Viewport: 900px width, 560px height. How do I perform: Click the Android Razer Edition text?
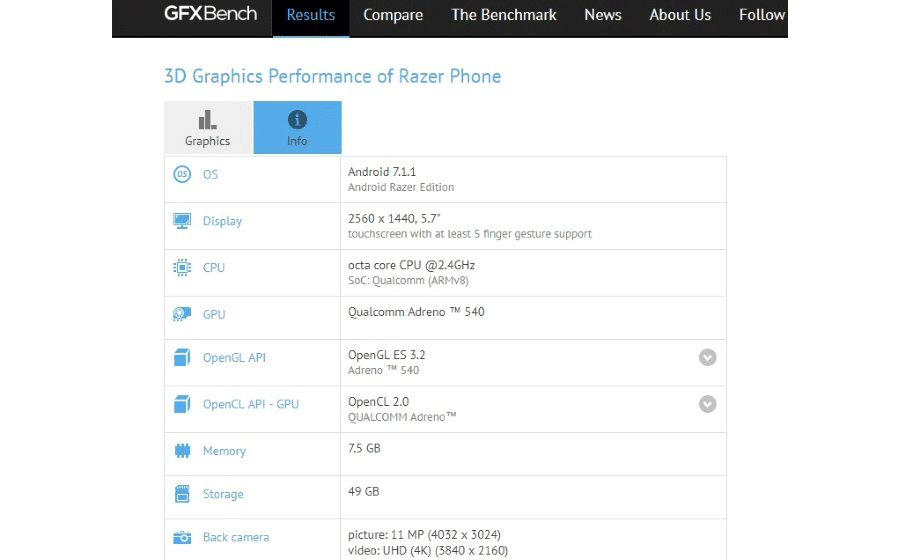tap(401, 188)
